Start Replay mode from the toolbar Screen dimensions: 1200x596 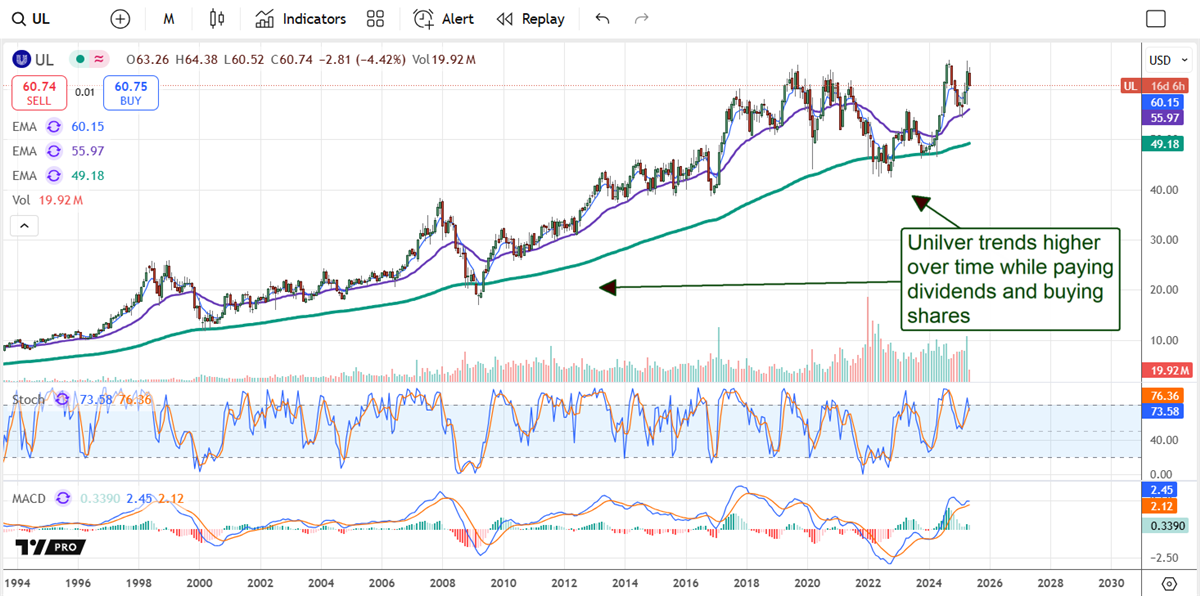coord(530,19)
